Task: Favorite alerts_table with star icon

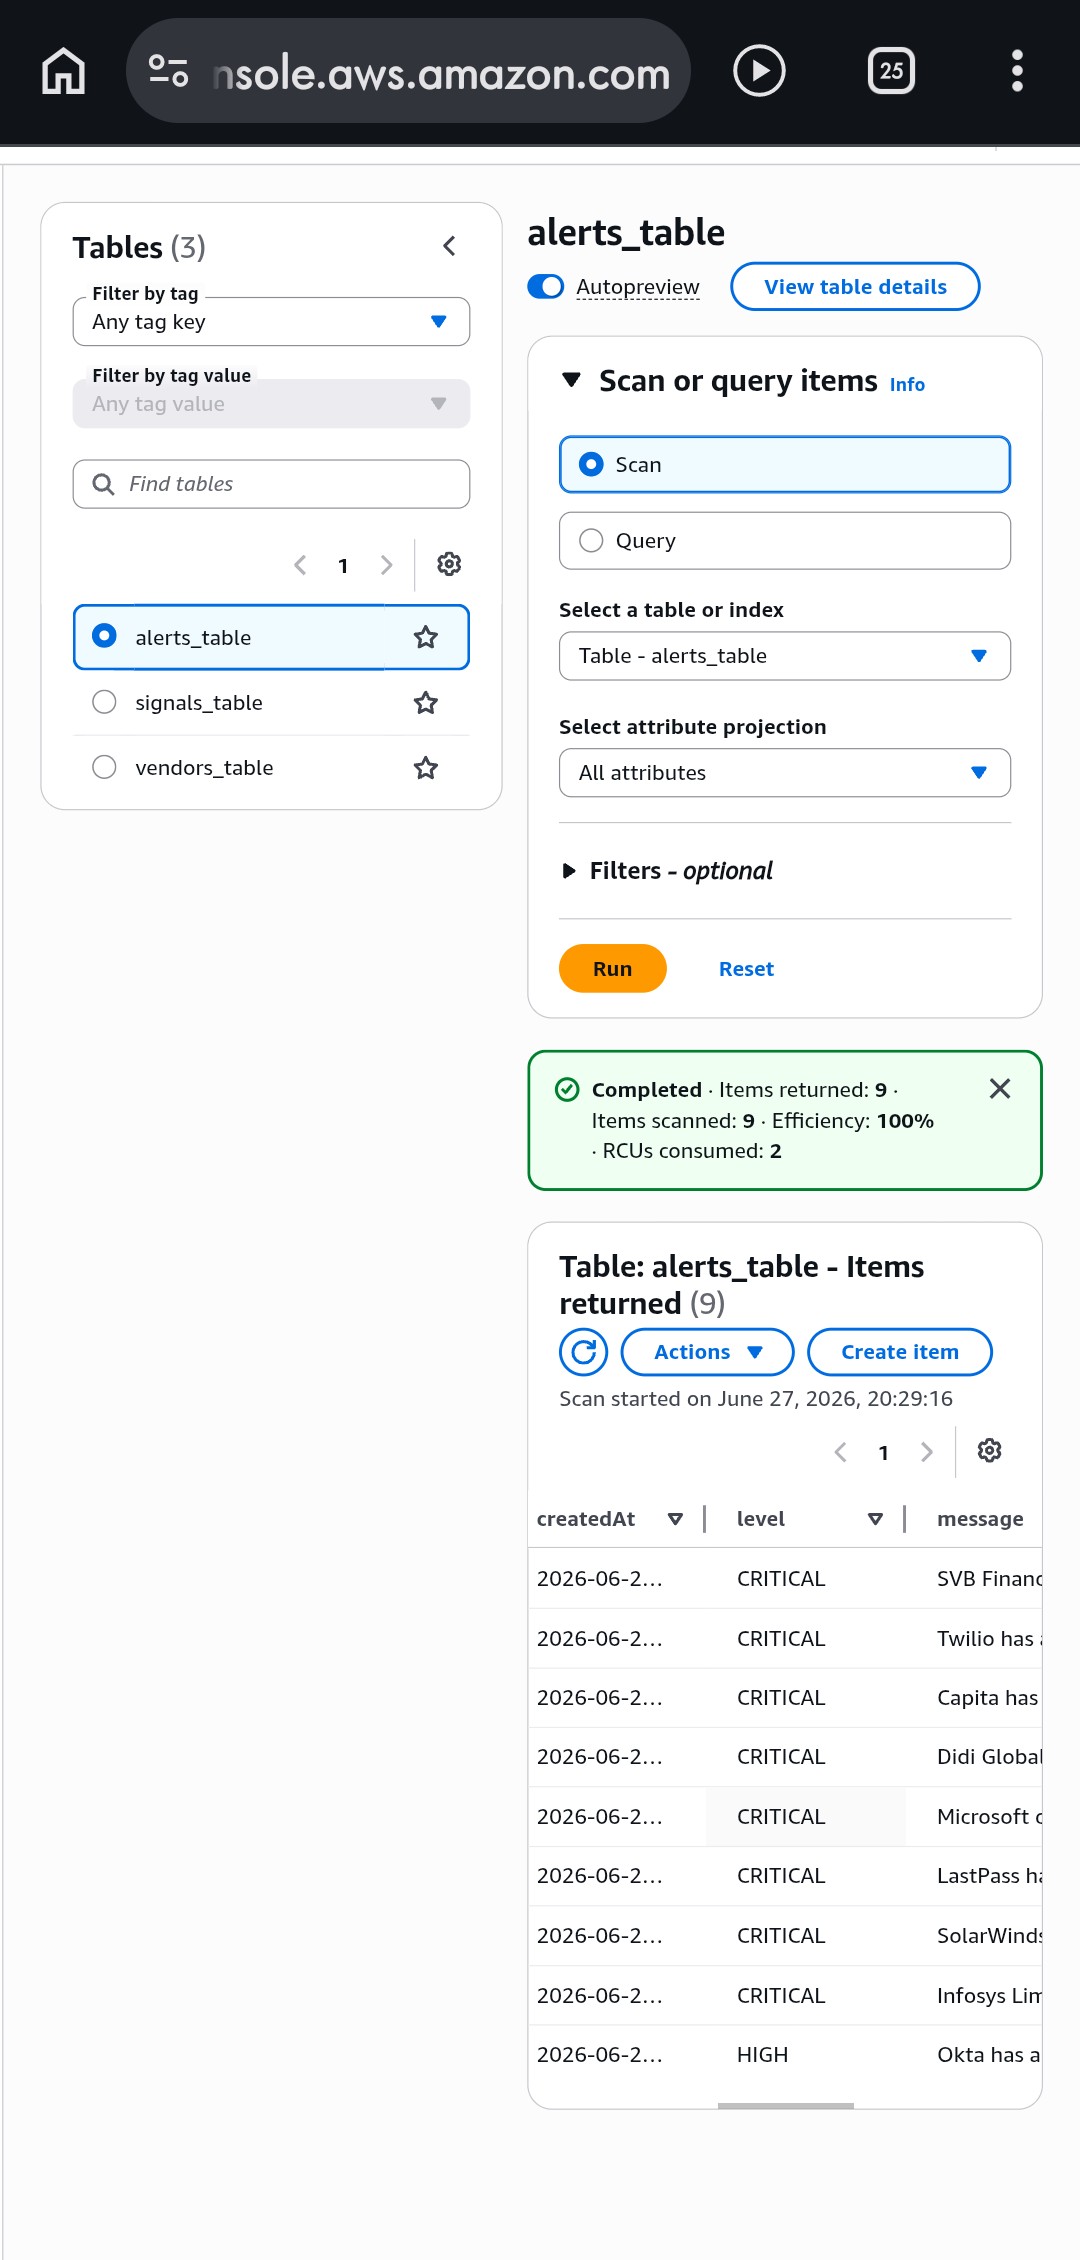Action: click(426, 637)
